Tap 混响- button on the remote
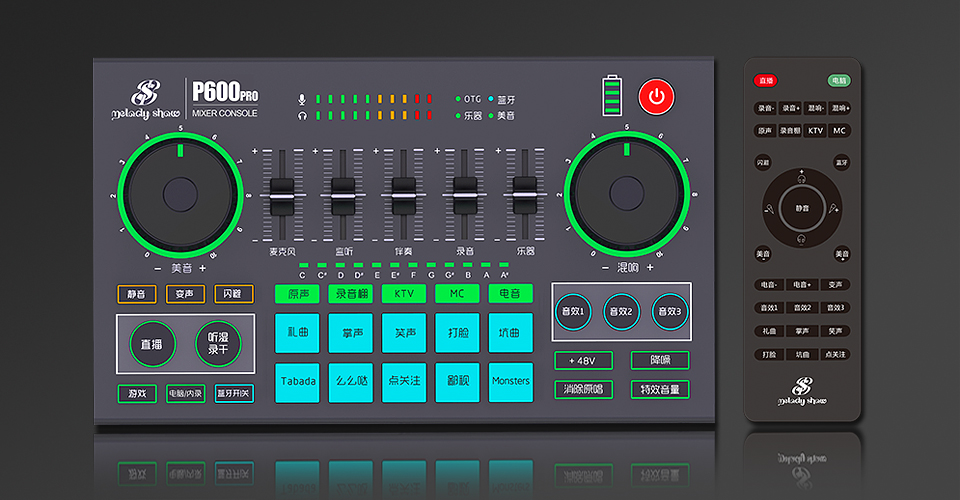This screenshot has height=500, width=960. pyautogui.click(x=816, y=108)
